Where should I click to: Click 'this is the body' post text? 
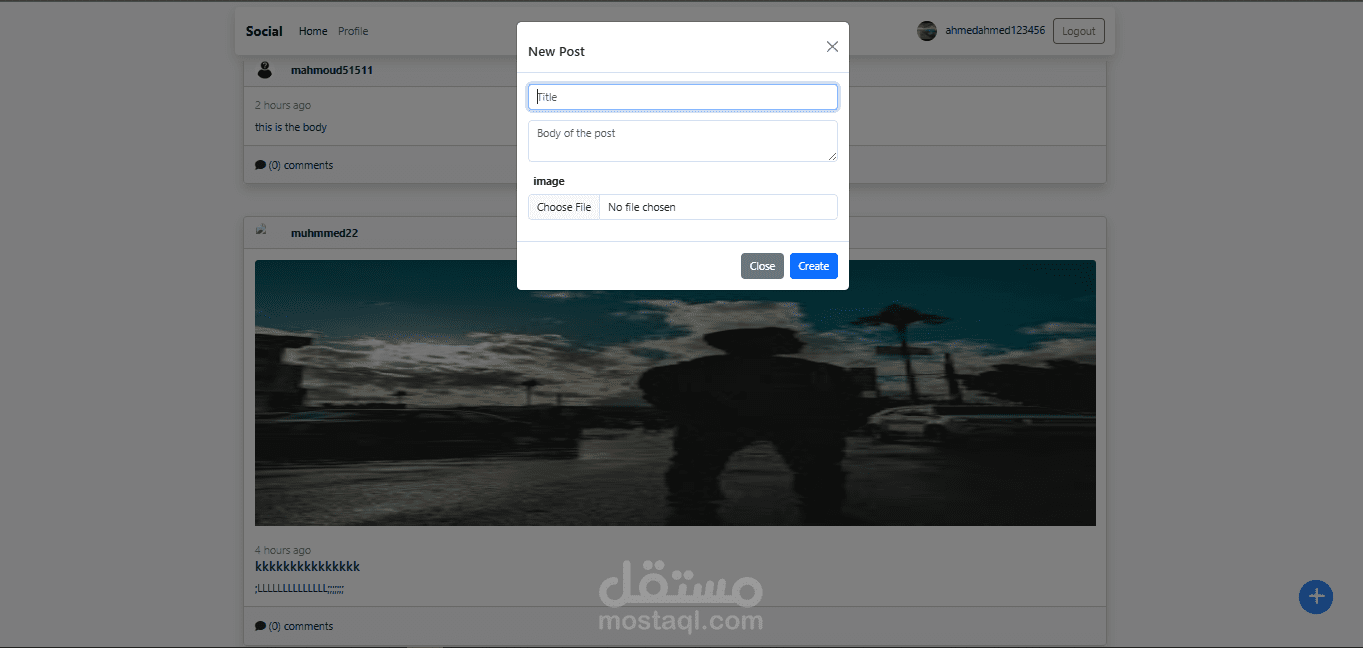pos(291,127)
